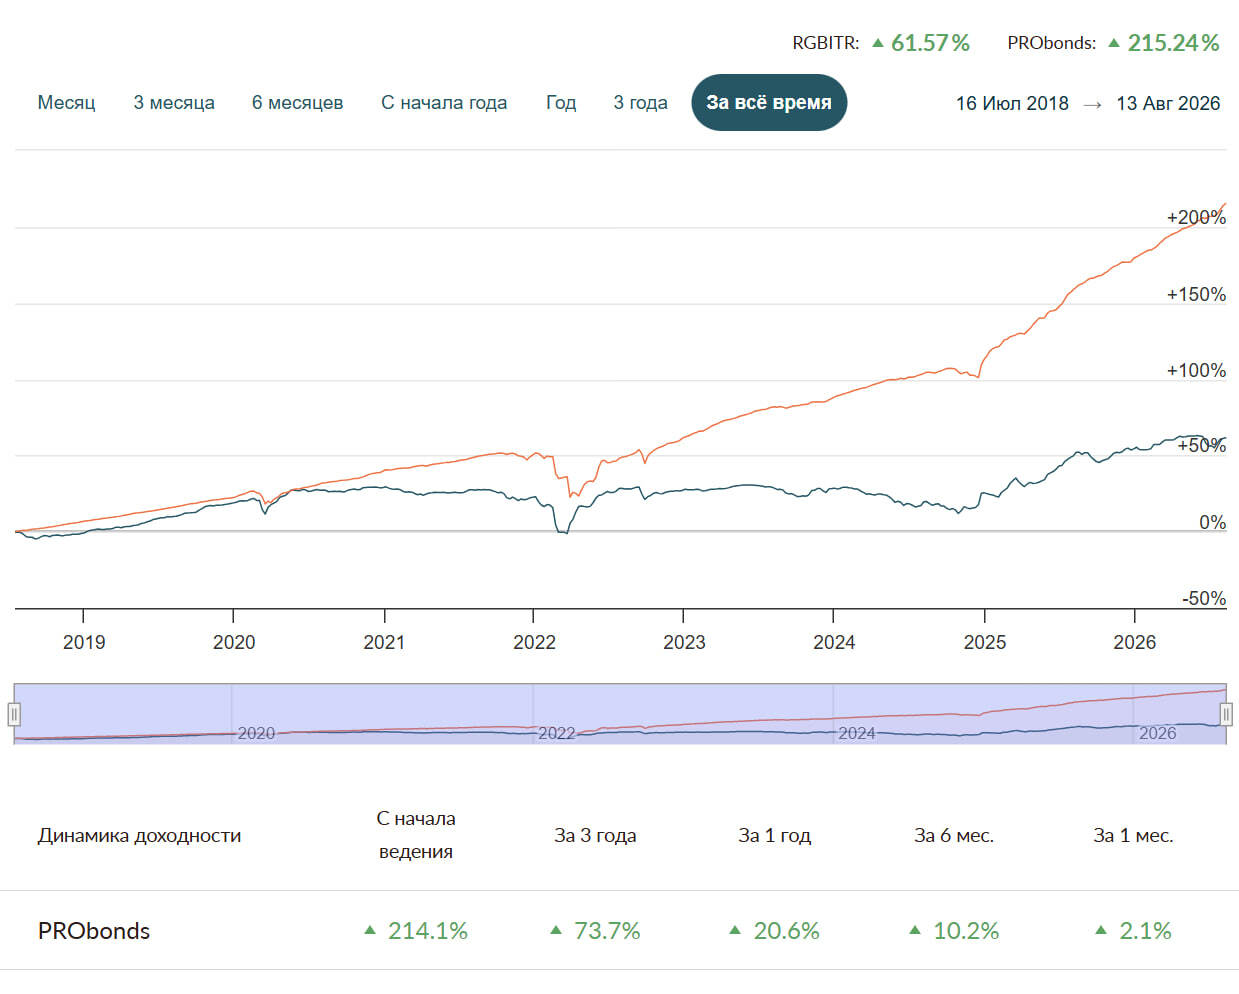Click triangle icon next to 10.2%
This screenshot has width=1239, height=994.
tap(915, 930)
